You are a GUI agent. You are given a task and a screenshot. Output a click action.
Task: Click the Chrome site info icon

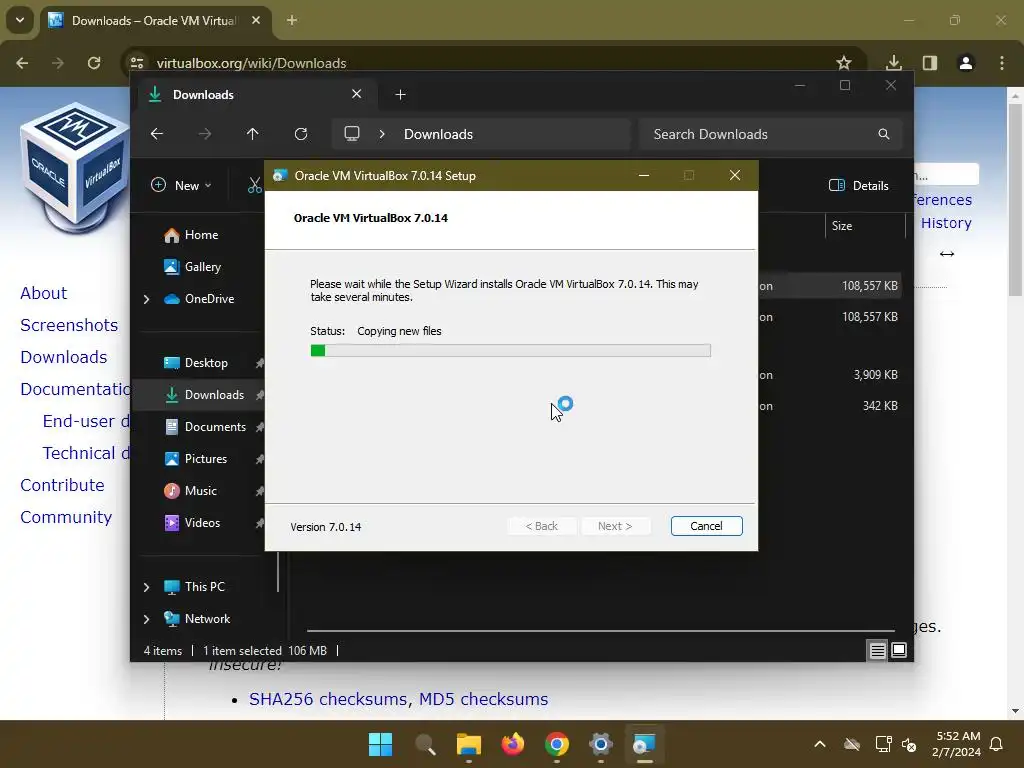click(x=137, y=63)
